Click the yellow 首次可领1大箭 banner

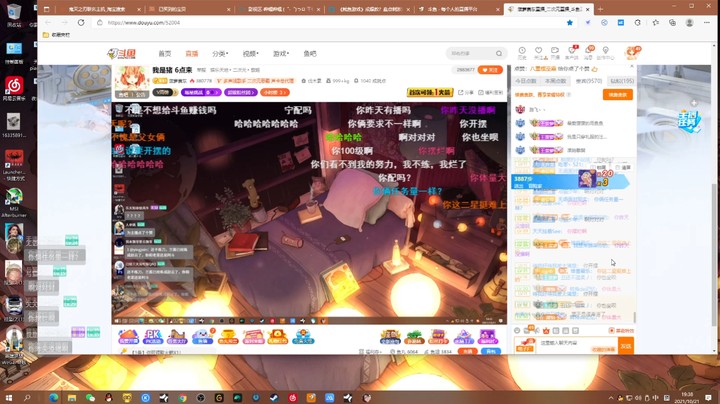430,92
